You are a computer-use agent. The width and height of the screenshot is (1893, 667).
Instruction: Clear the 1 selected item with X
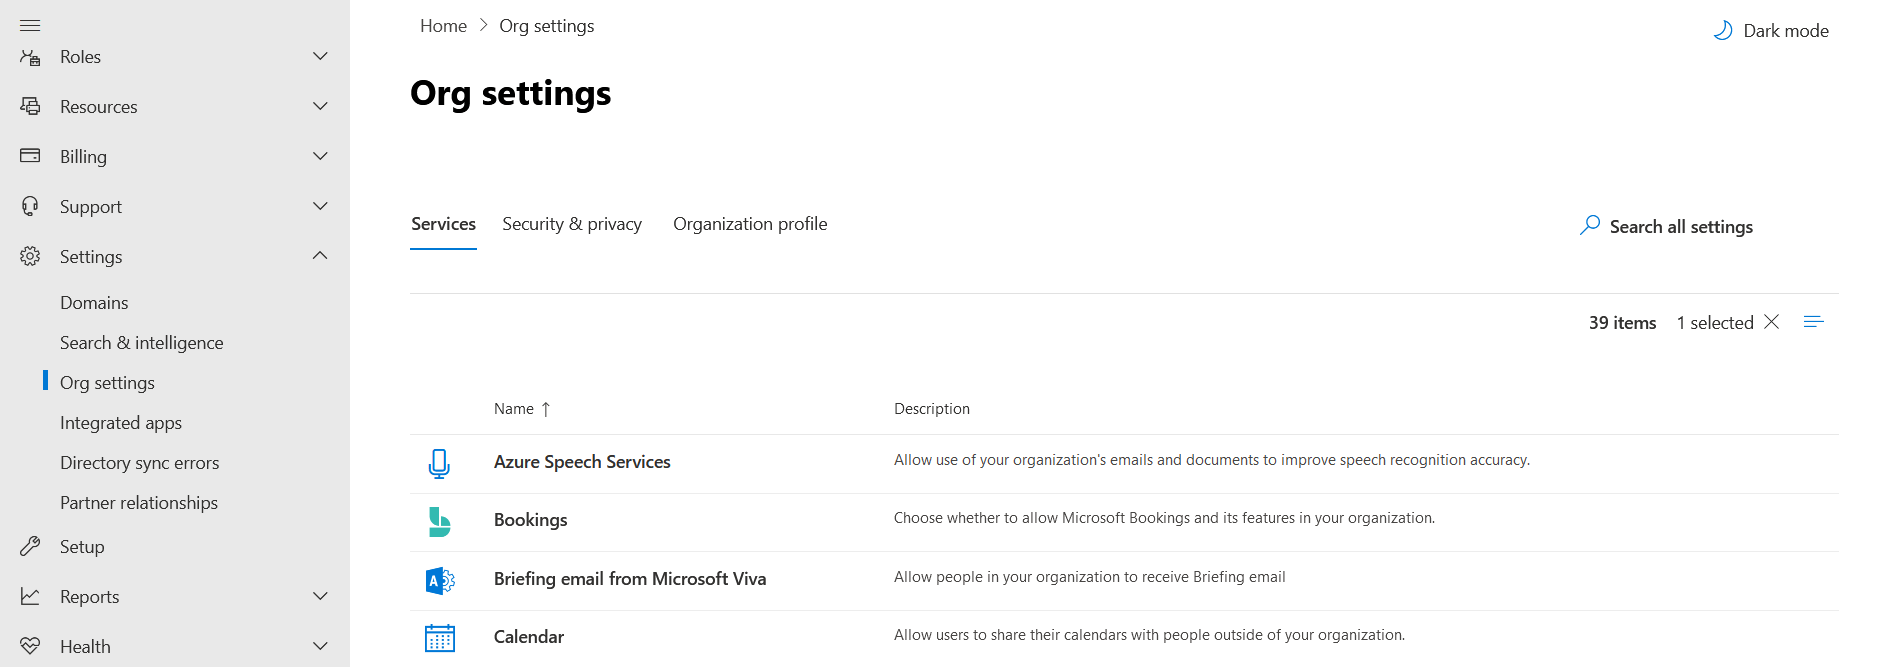coord(1771,322)
